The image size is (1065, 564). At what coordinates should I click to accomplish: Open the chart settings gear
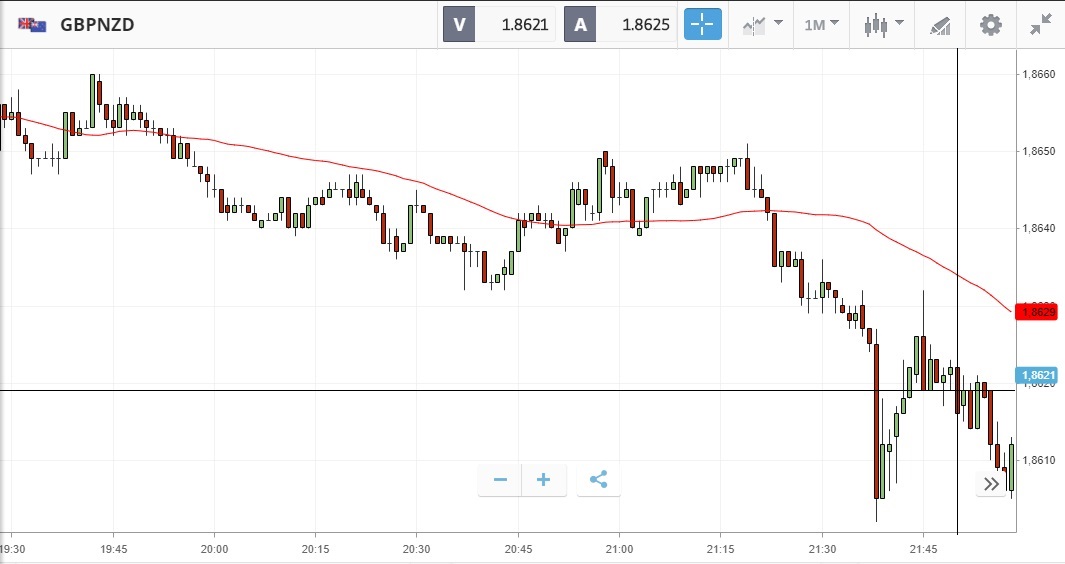pyautogui.click(x=990, y=25)
